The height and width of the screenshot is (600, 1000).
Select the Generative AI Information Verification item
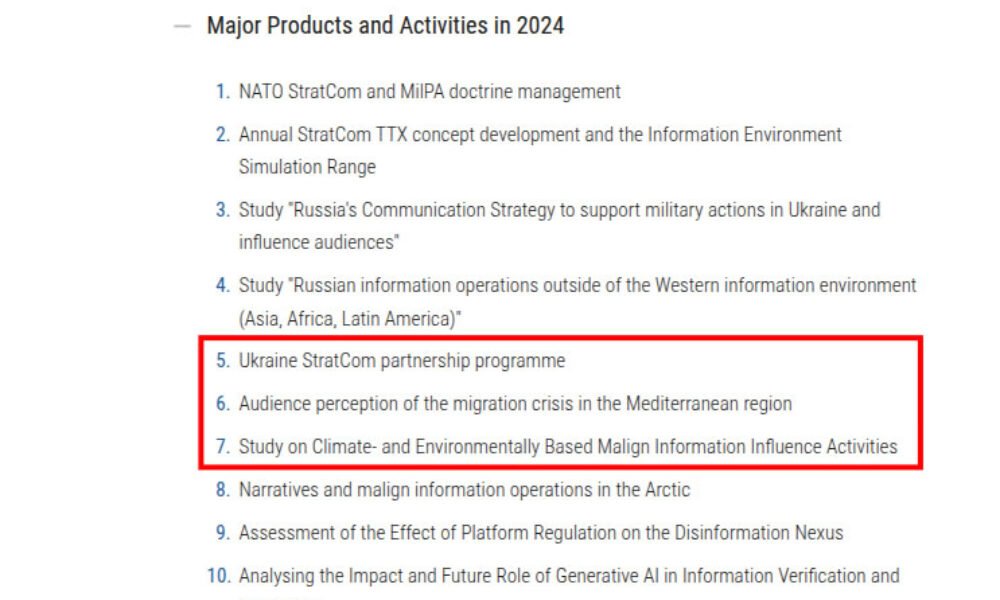coord(569,576)
